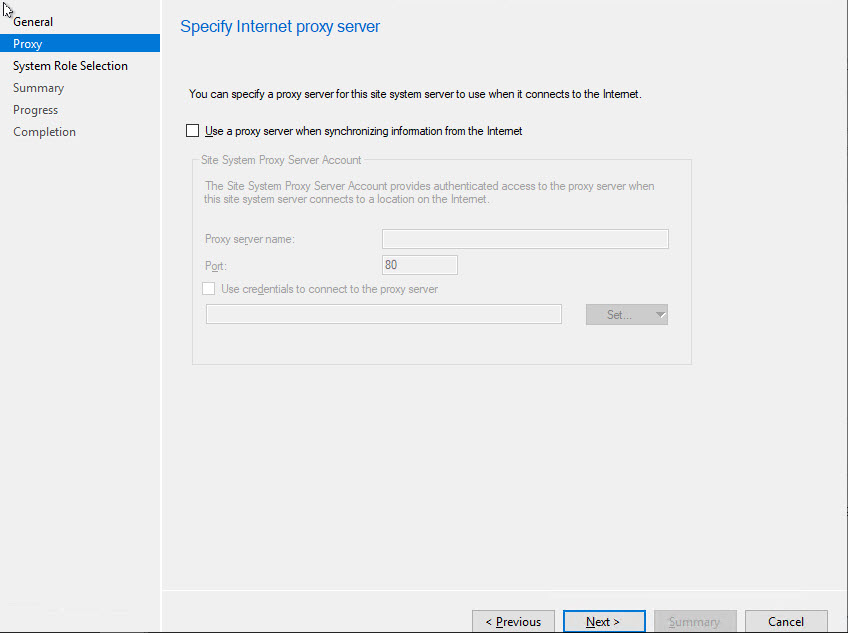Click the Proxy server name text field

pyautogui.click(x=524, y=239)
